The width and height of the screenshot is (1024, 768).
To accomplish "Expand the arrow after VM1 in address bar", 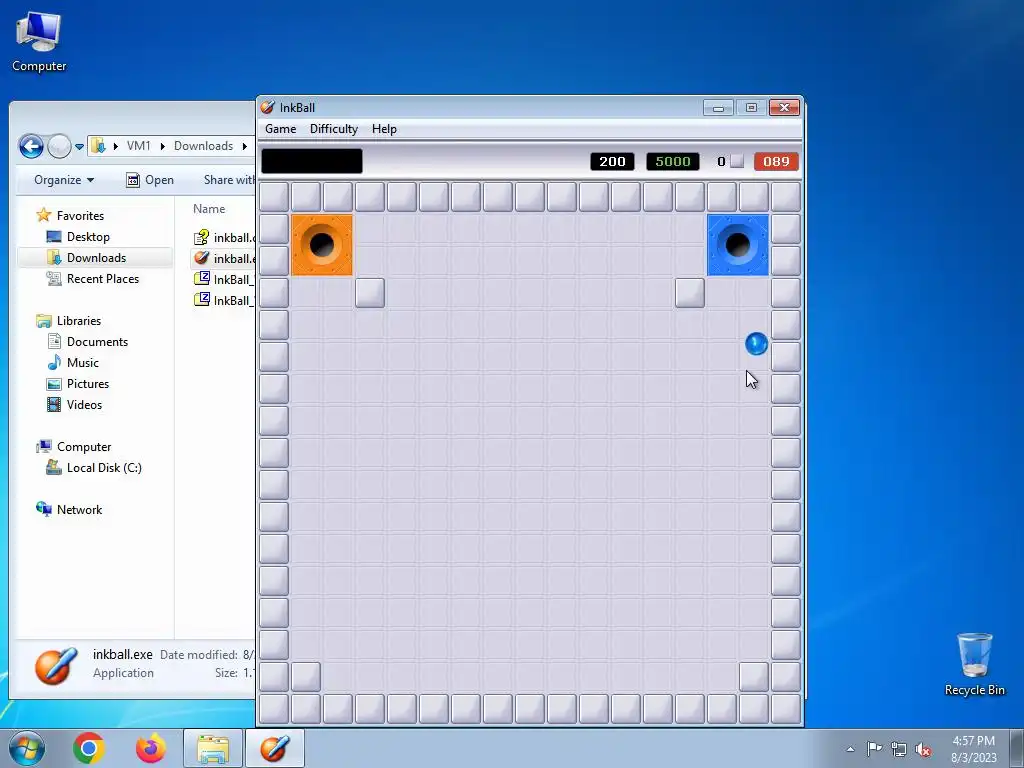I will [x=163, y=146].
